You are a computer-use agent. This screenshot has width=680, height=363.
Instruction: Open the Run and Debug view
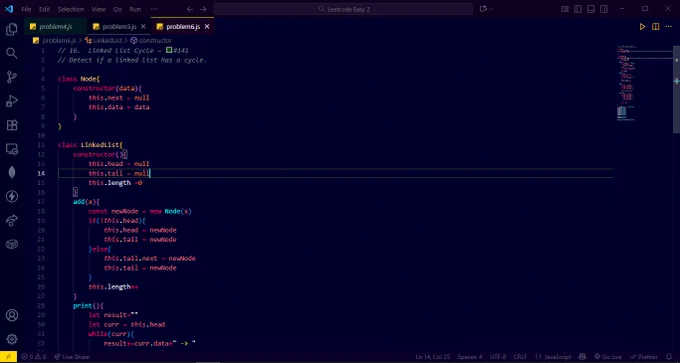click(12, 101)
